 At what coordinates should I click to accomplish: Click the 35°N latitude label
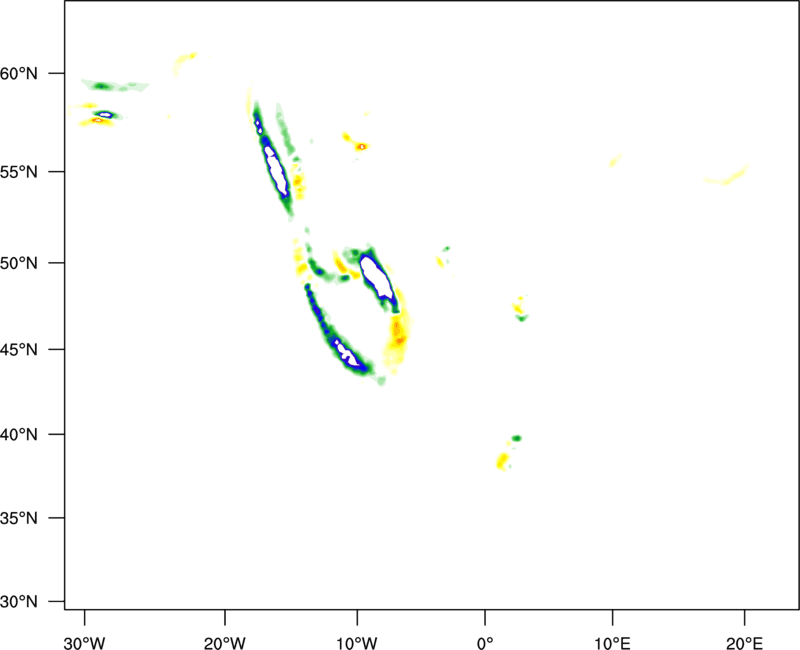[x=19, y=518]
